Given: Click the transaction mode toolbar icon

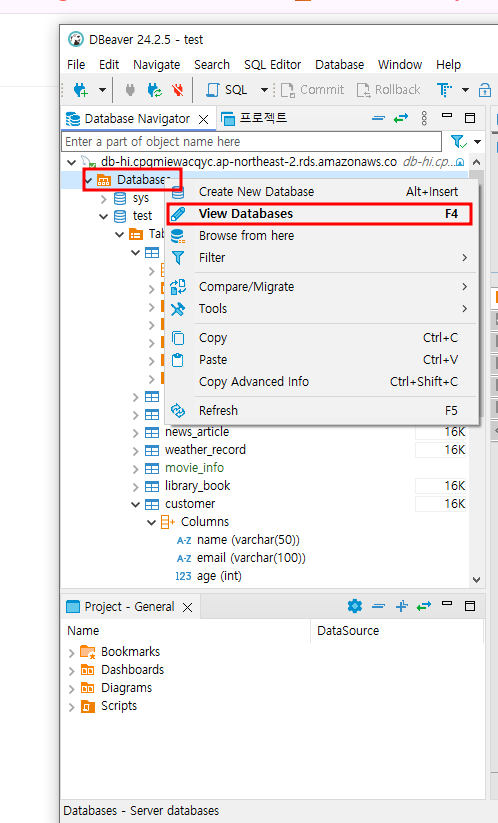Looking at the screenshot, I should pos(444,90).
